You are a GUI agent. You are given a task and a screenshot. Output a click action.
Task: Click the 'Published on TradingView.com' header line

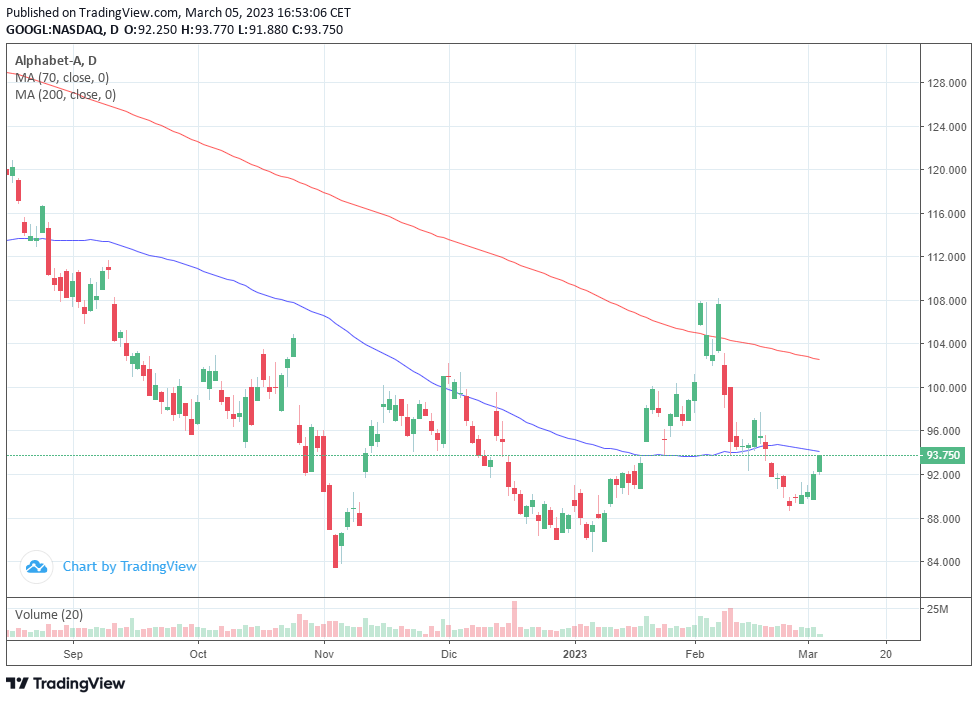178,12
